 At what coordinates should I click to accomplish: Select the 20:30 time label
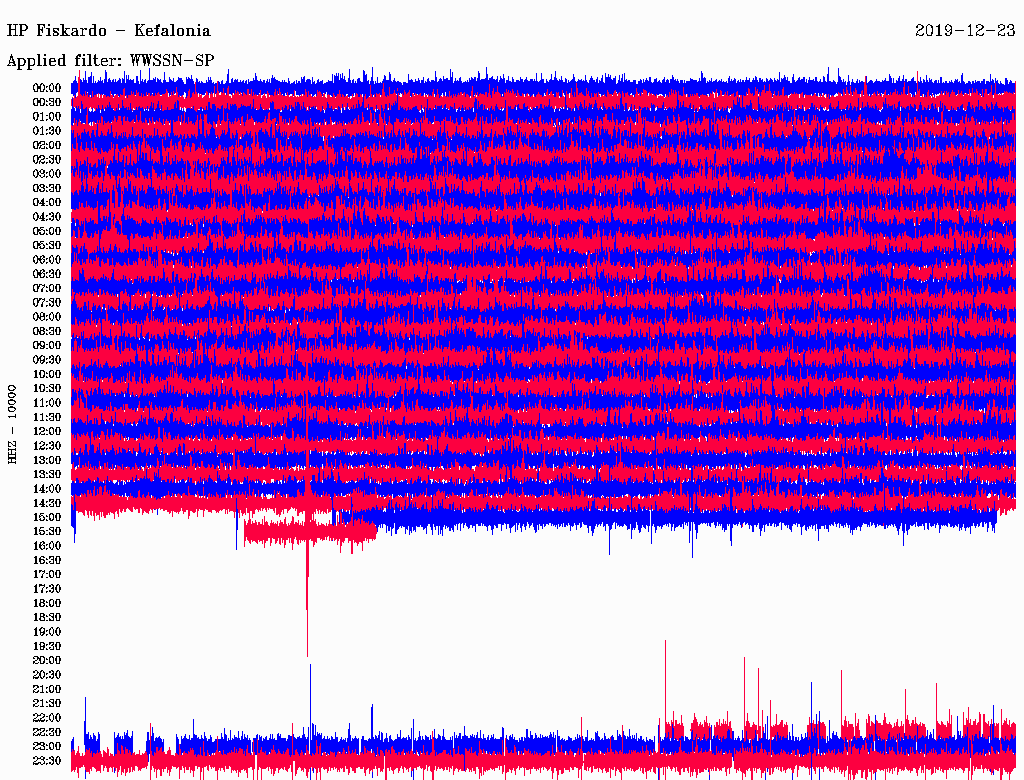[x=47, y=675]
